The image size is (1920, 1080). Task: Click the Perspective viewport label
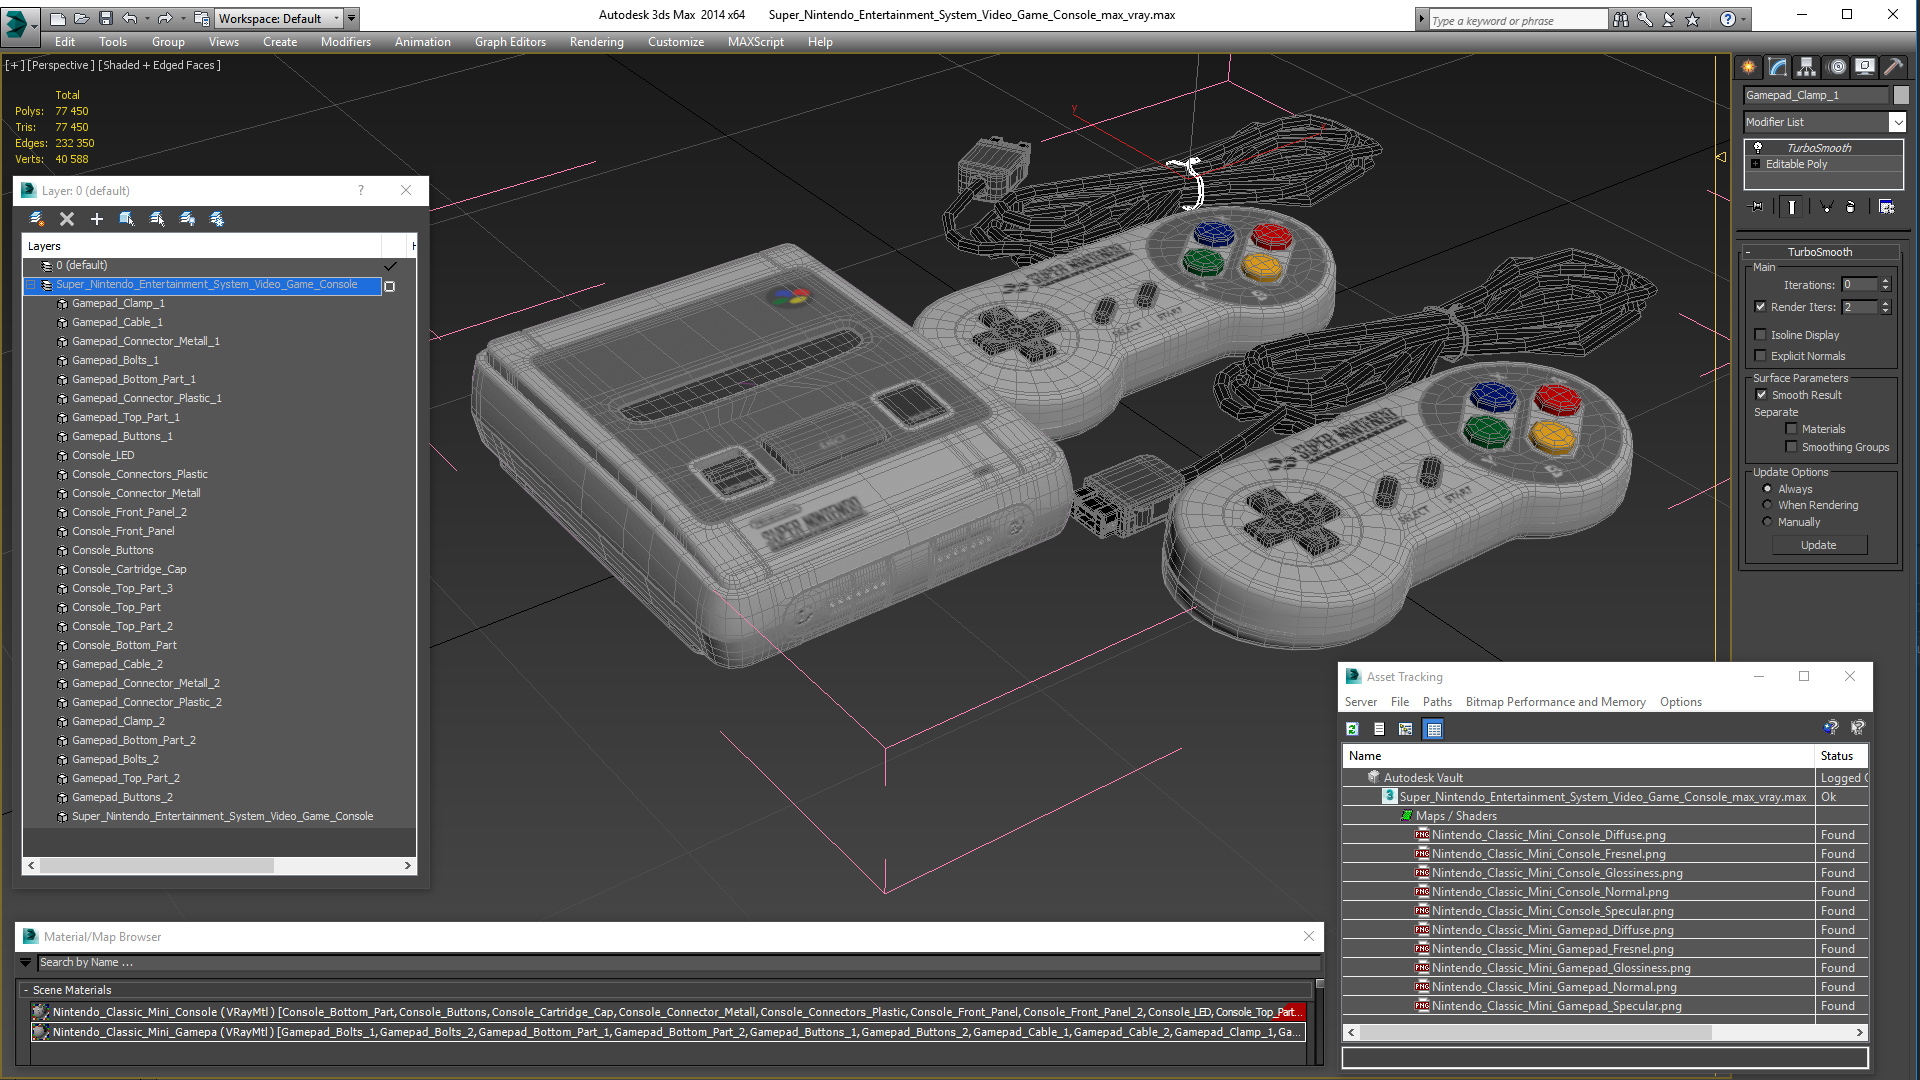click(61, 65)
